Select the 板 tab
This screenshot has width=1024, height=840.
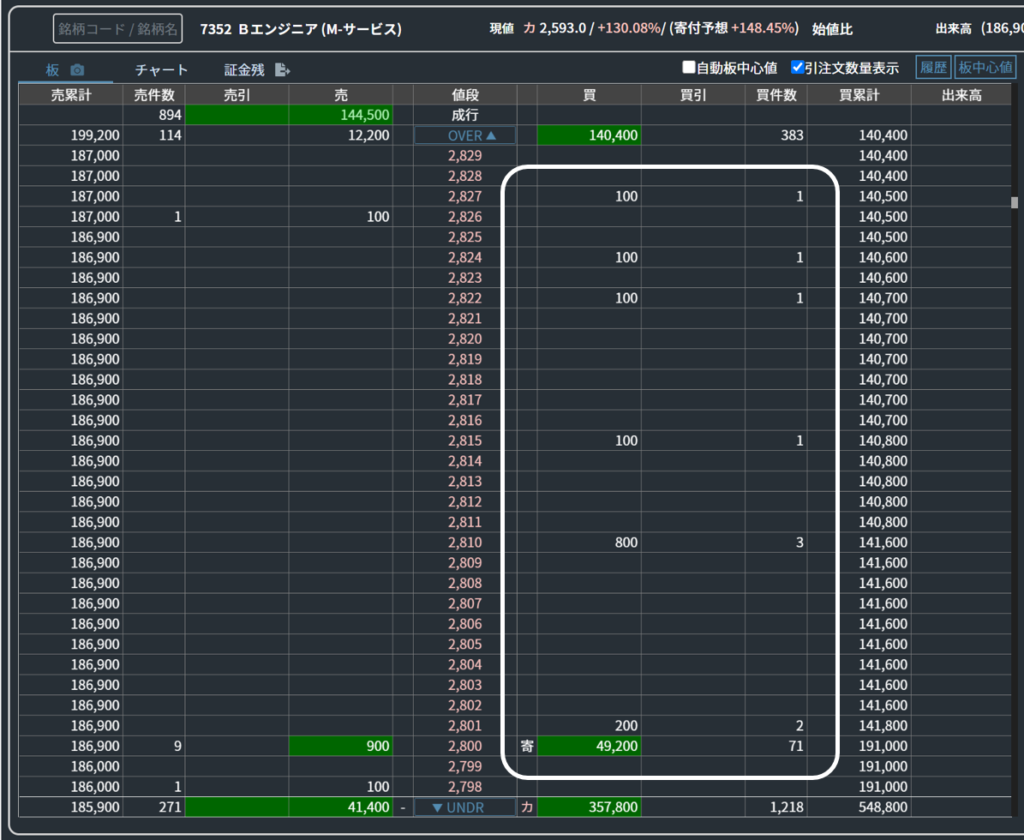pyautogui.click(x=53, y=70)
